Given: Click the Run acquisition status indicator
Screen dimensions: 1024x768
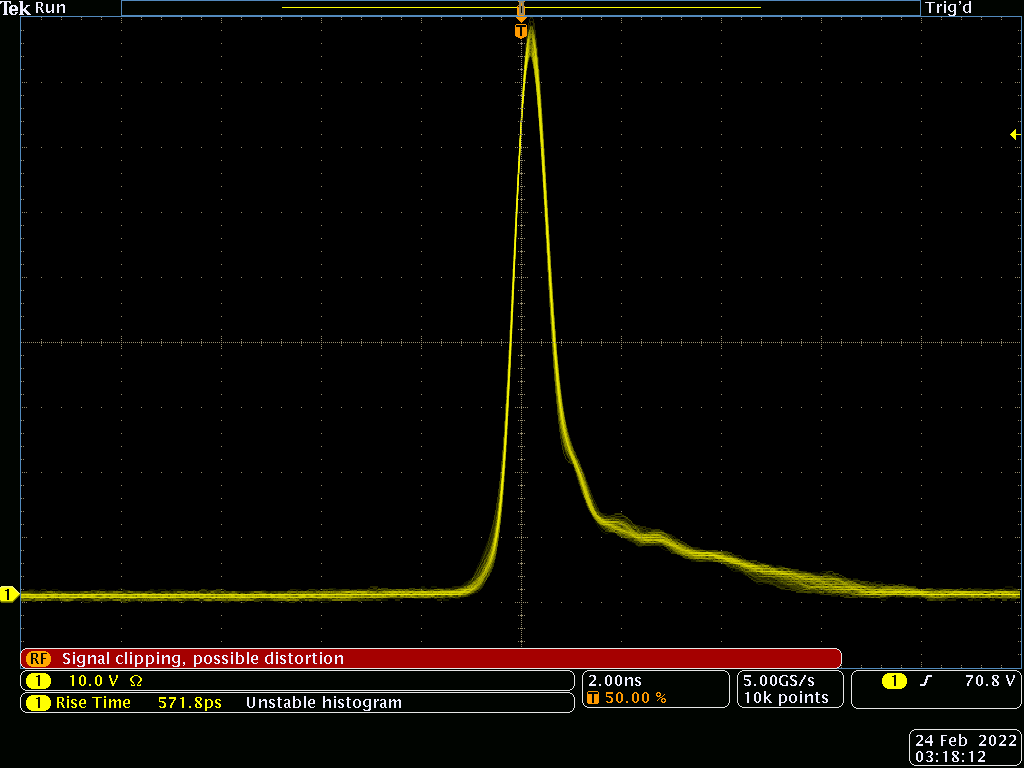Looking at the screenshot, I should (50, 8).
